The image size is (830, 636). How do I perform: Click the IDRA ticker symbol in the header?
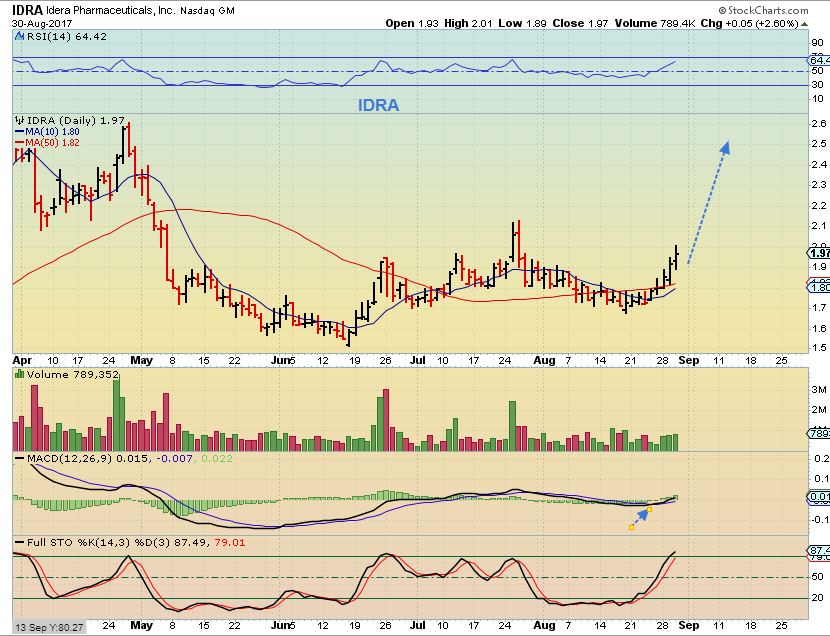pos(27,10)
